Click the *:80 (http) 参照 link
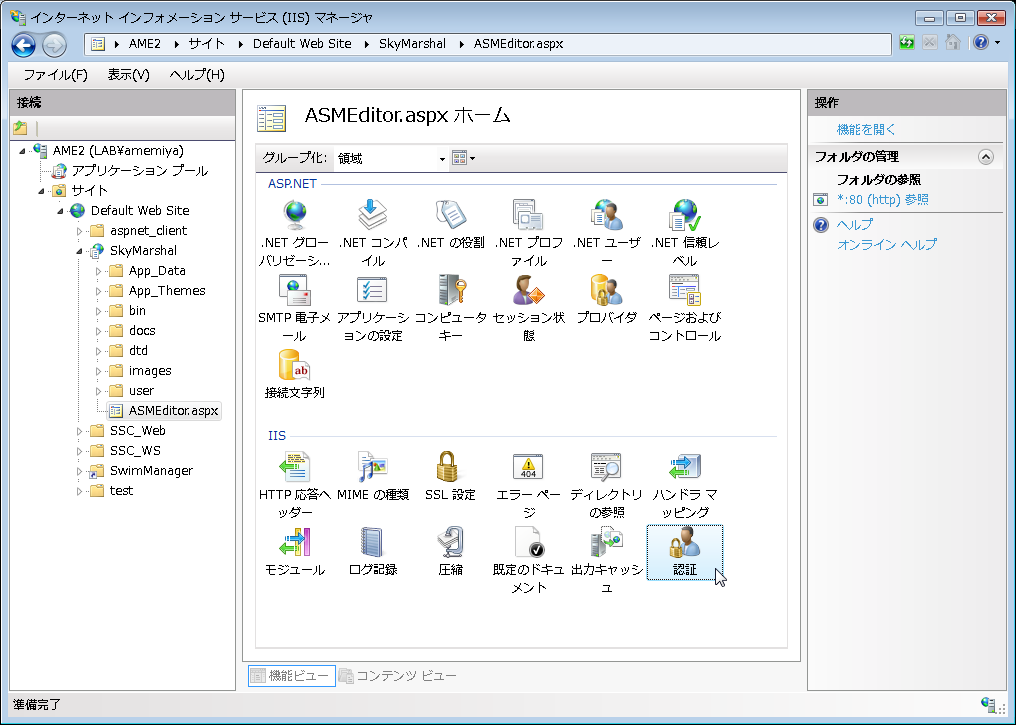Viewport: 1016px width, 725px height. coord(883,200)
